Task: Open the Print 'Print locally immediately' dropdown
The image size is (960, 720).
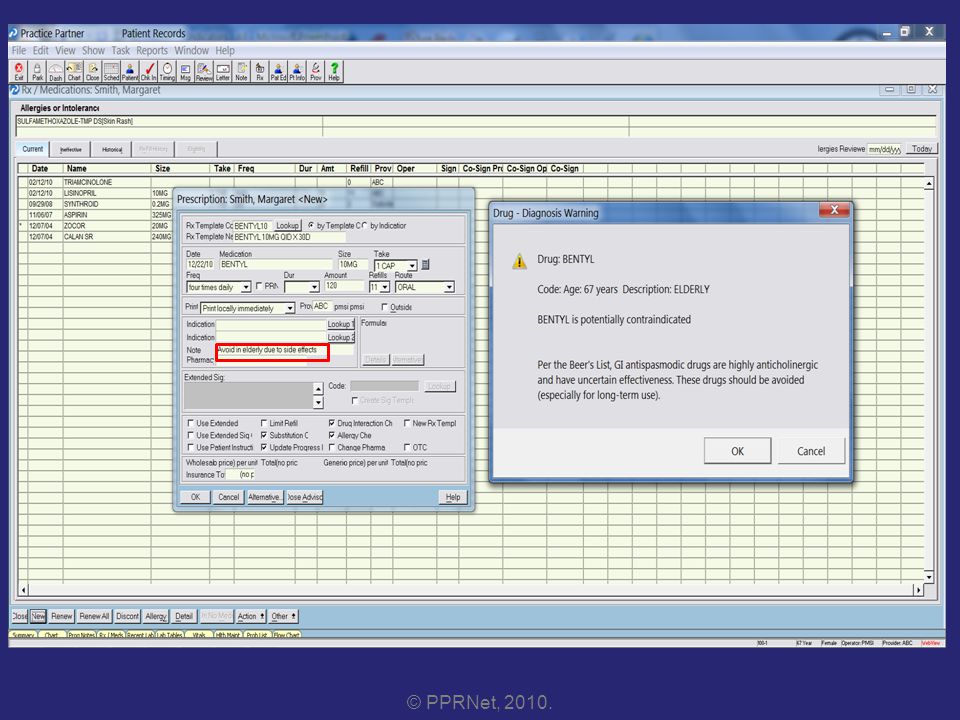Action: point(290,309)
